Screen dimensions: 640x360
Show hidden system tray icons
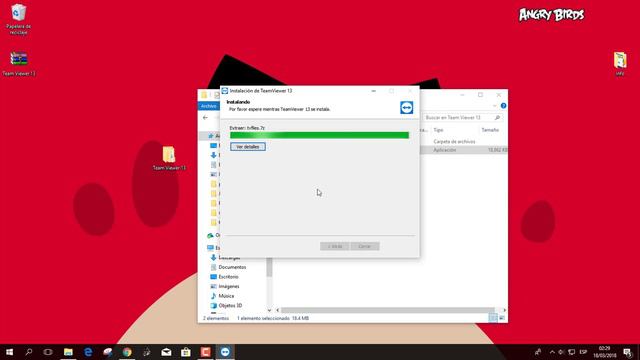pyautogui.click(x=552, y=352)
